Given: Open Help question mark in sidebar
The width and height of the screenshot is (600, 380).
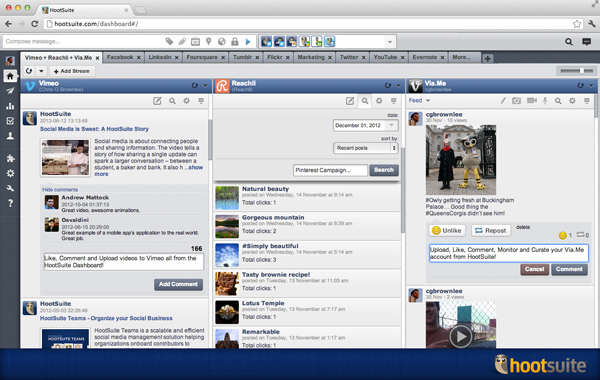Looking at the screenshot, I should 10,203.
